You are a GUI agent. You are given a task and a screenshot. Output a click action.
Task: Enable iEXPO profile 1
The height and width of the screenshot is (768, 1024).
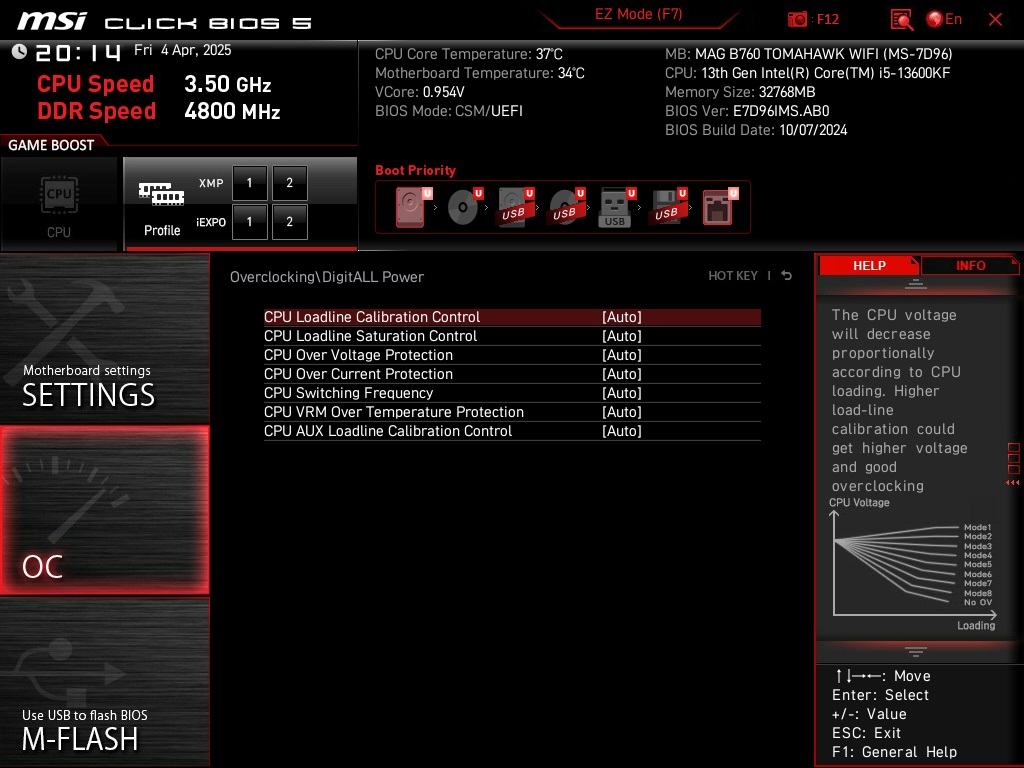(x=249, y=222)
